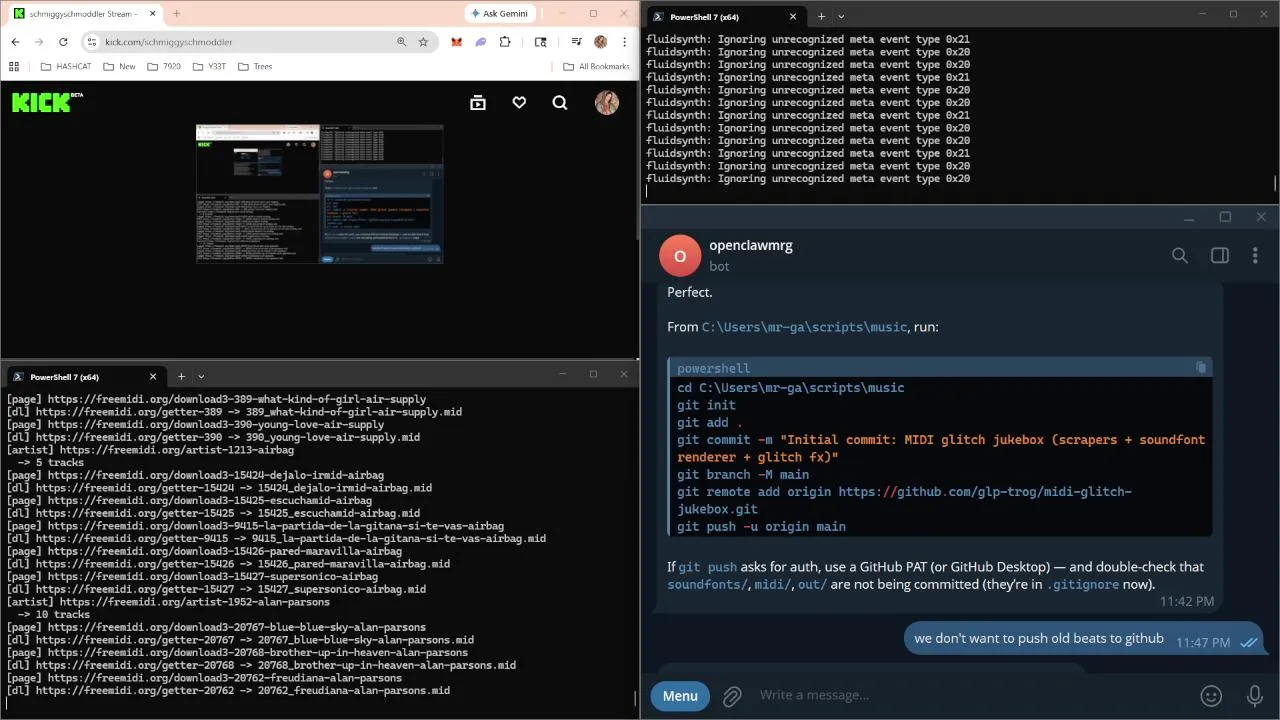Click the zoom magnifier in address bar
Viewport: 1280px width, 720px height.
click(402, 42)
